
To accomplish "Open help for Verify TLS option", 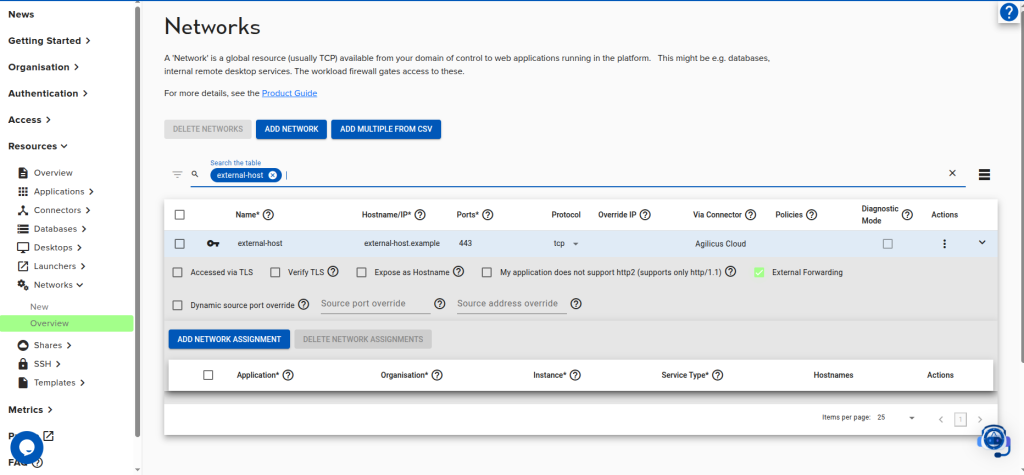I will tap(333, 272).
